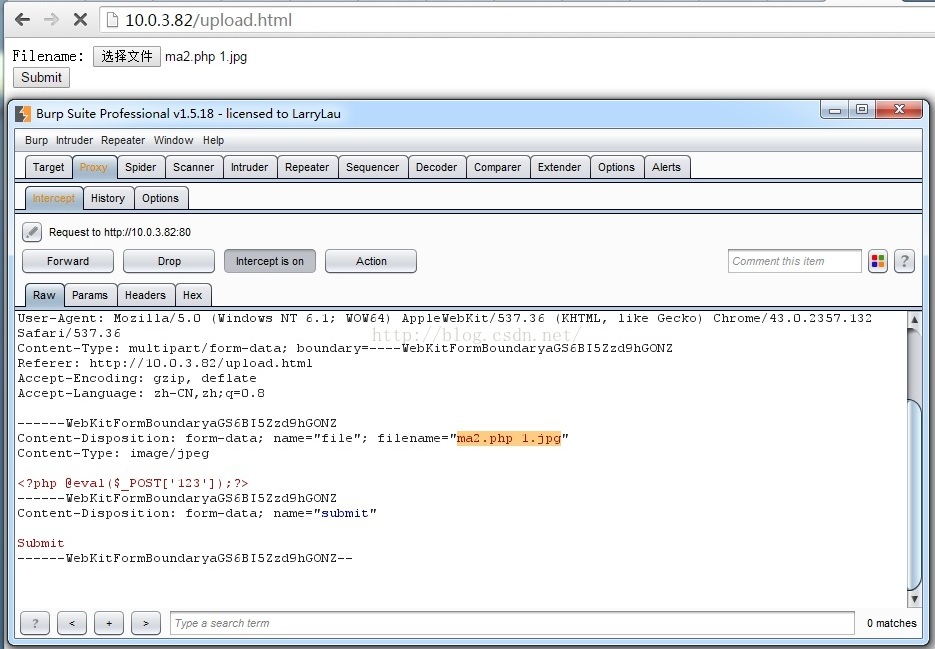
Task: Click the Burp Suite logo icon in the title bar
Action: [23, 113]
